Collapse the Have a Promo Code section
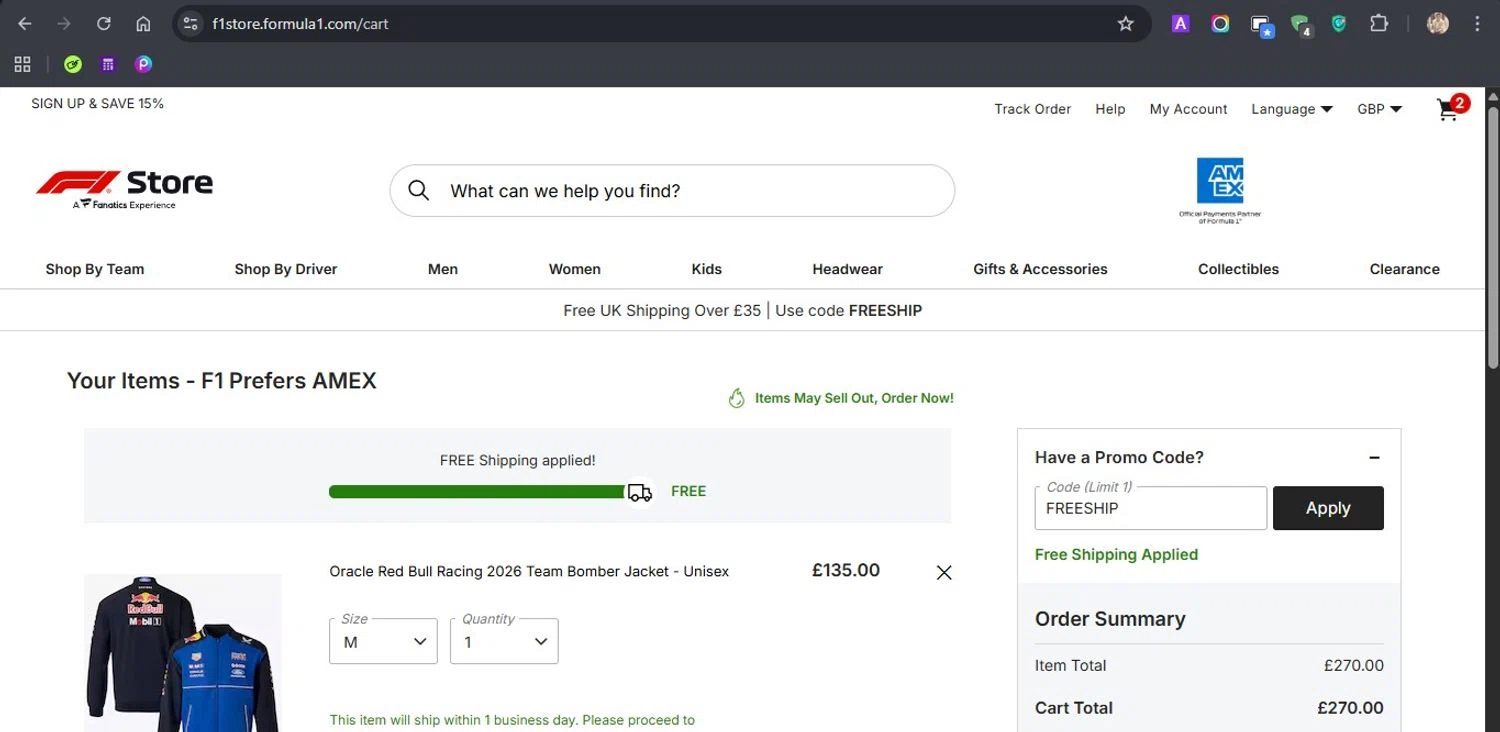The height and width of the screenshot is (732, 1500). (1374, 458)
